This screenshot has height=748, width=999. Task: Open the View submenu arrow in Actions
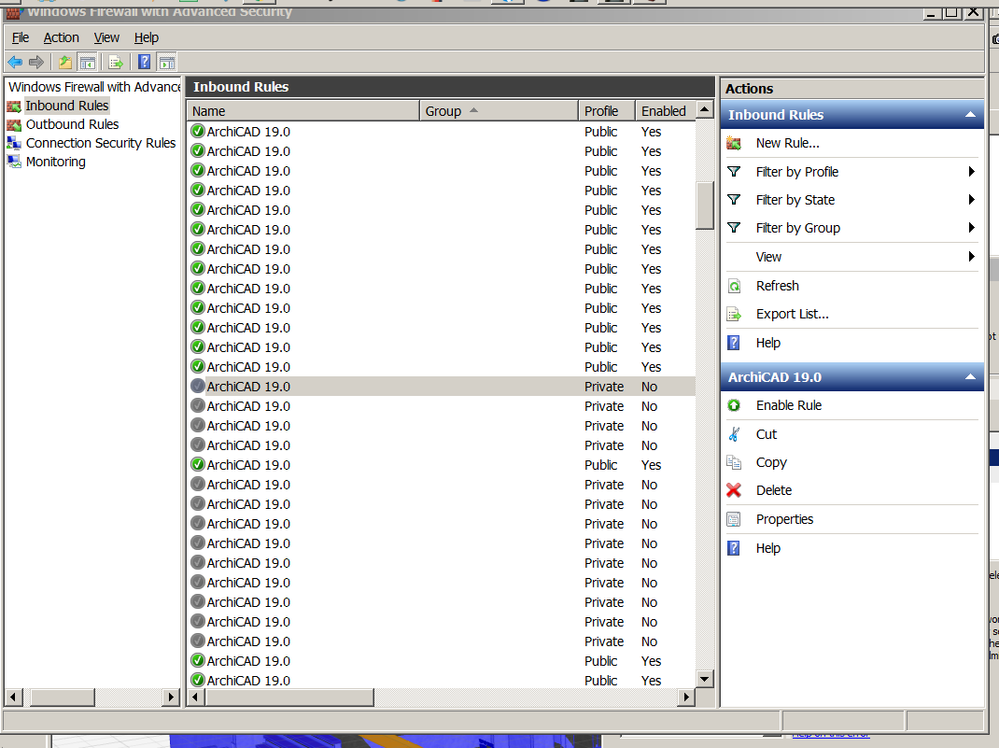971,257
